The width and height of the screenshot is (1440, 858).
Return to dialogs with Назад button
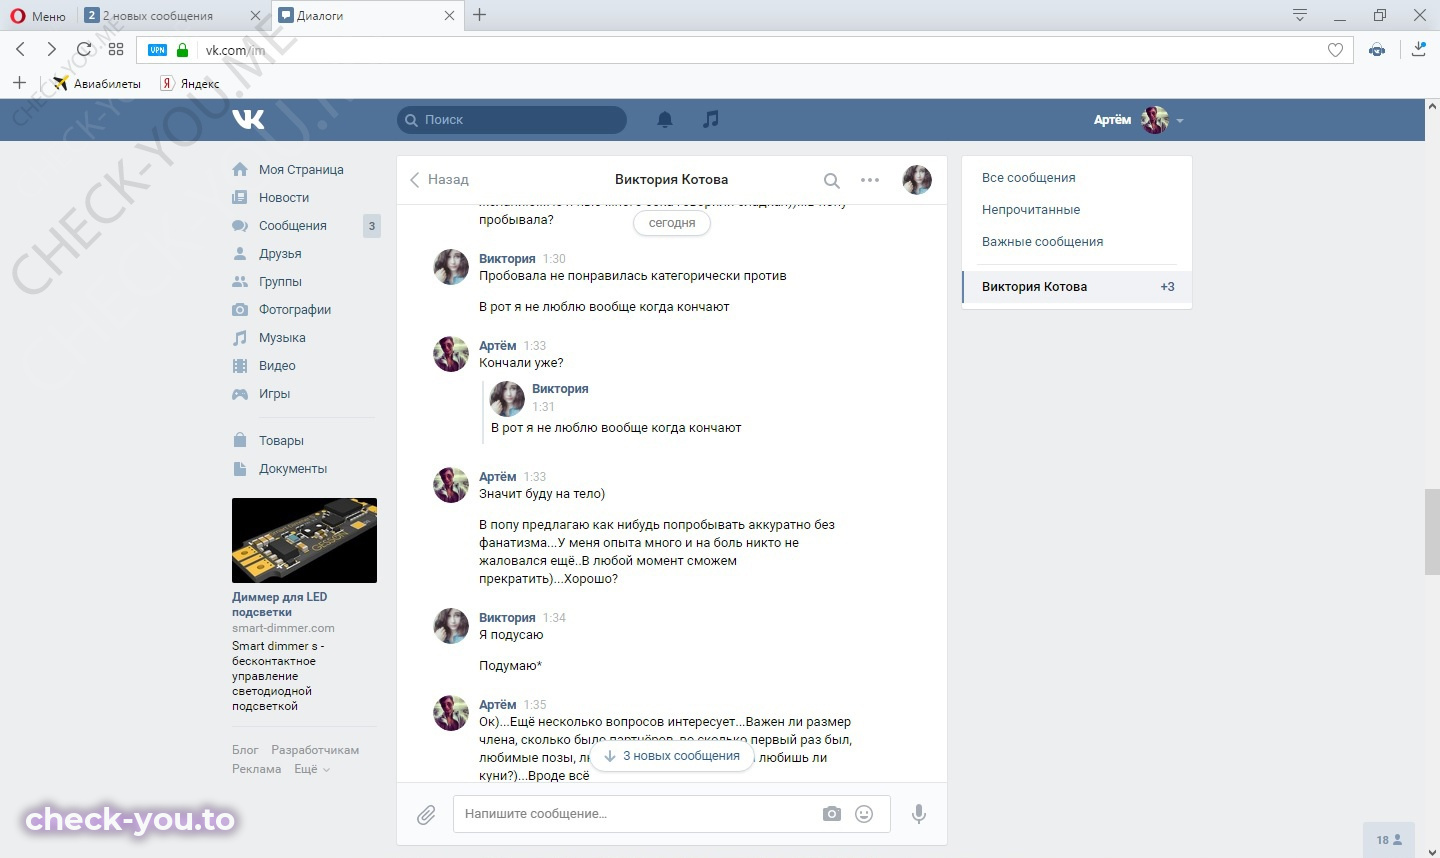[439, 180]
